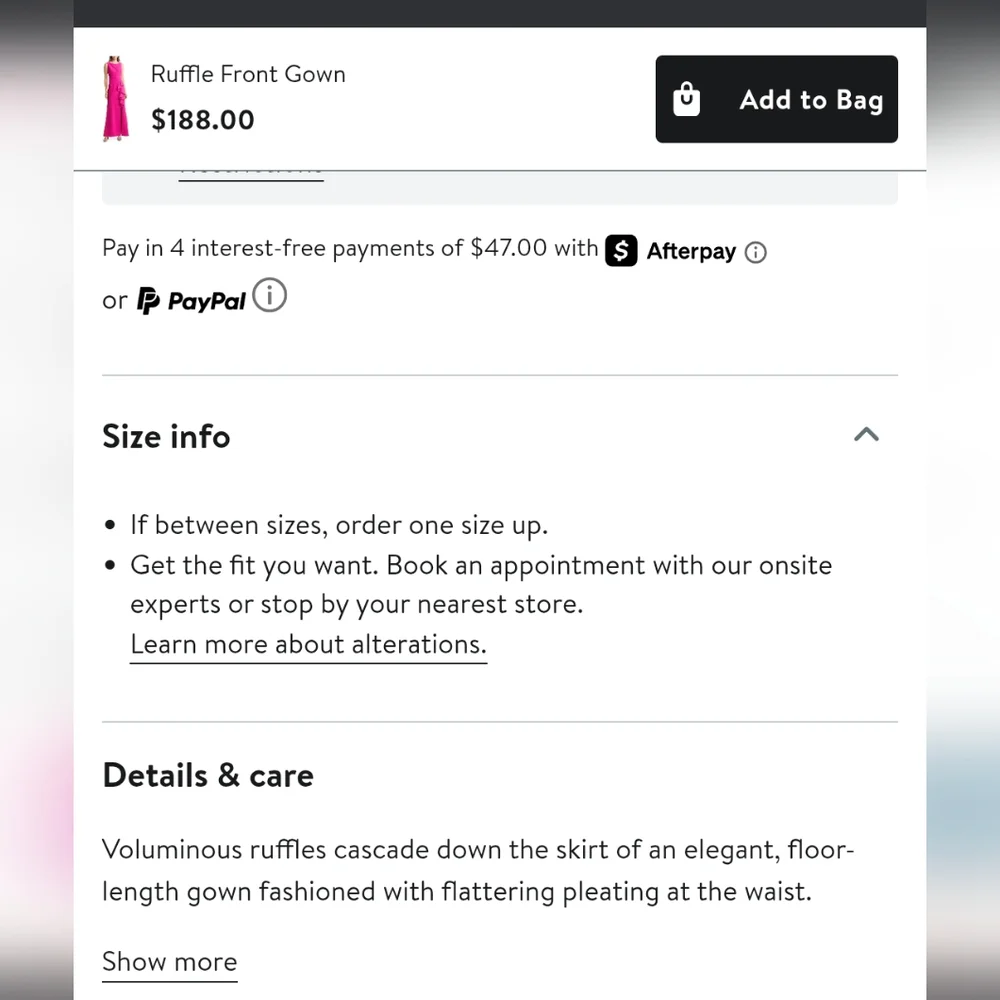
Task: Open Learn more about alterations link
Action: (x=308, y=645)
